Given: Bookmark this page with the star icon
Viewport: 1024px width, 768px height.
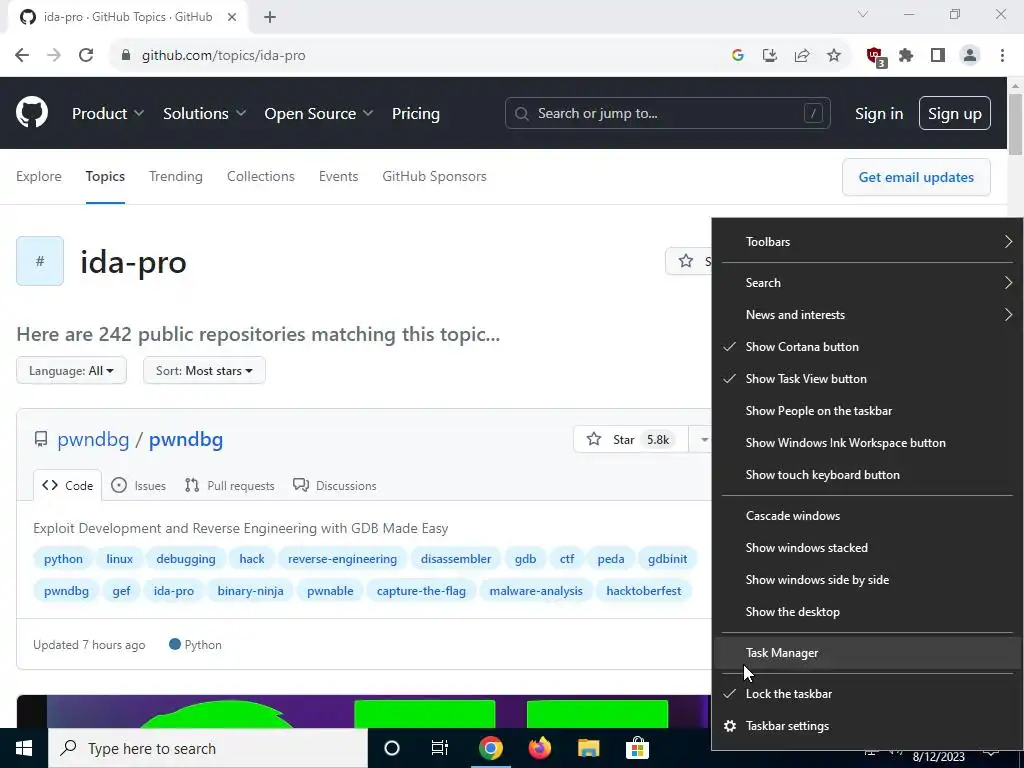Looking at the screenshot, I should pos(834,56).
